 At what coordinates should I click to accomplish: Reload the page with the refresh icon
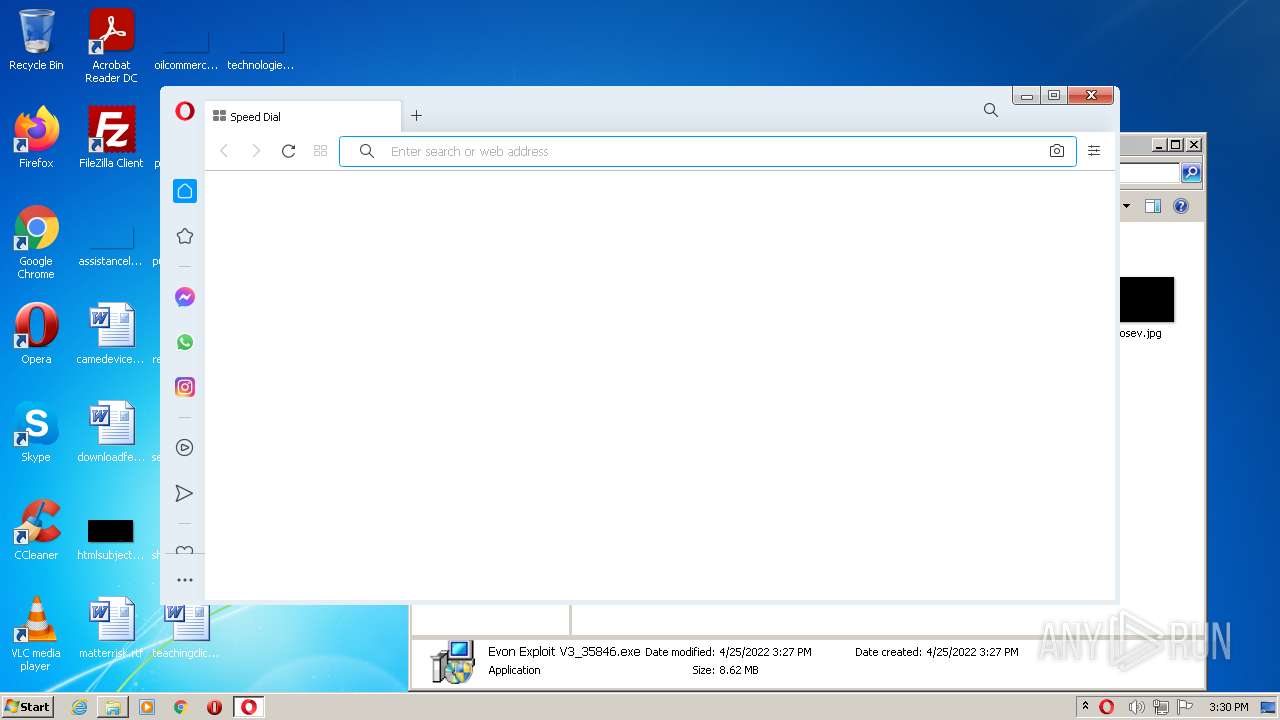click(x=288, y=151)
